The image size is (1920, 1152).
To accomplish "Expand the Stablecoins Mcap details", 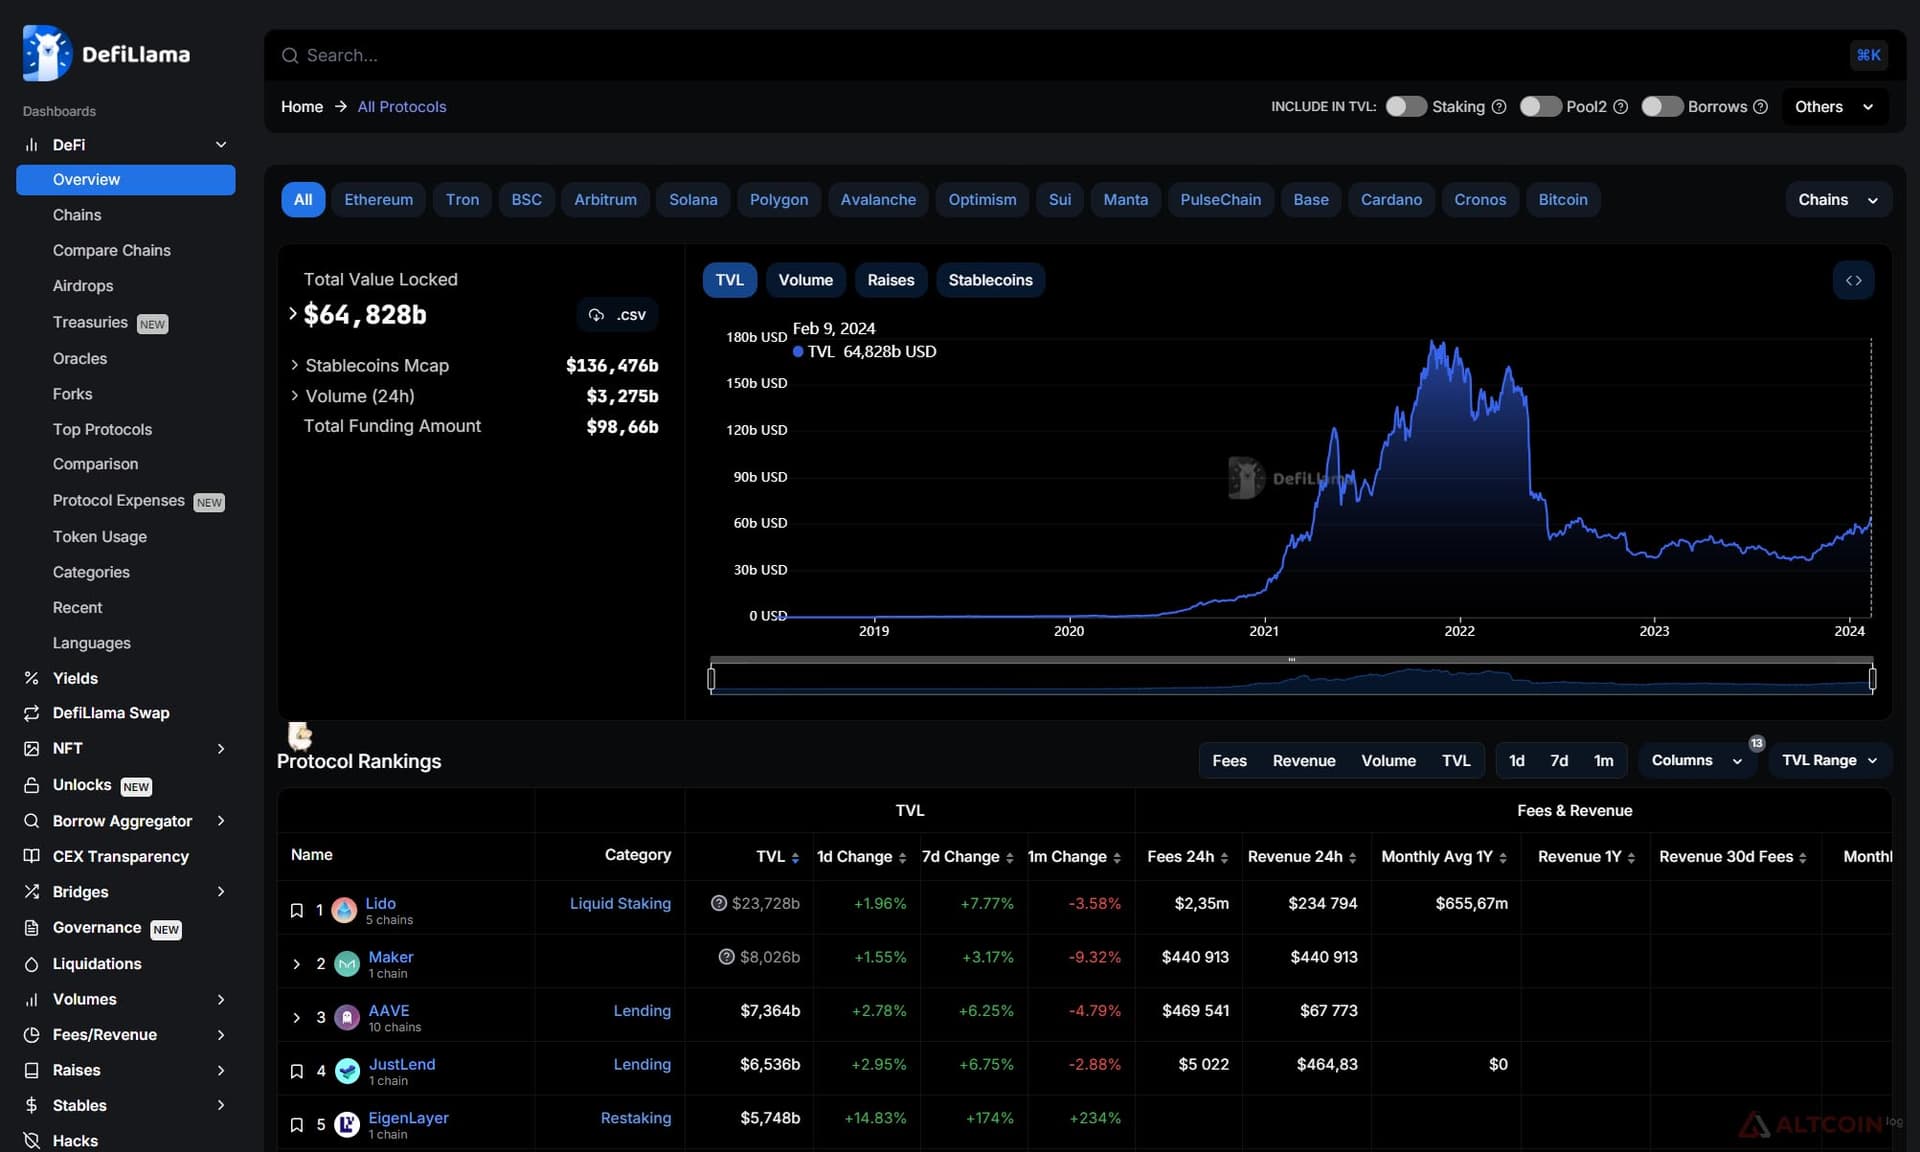I will (x=295, y=366).
